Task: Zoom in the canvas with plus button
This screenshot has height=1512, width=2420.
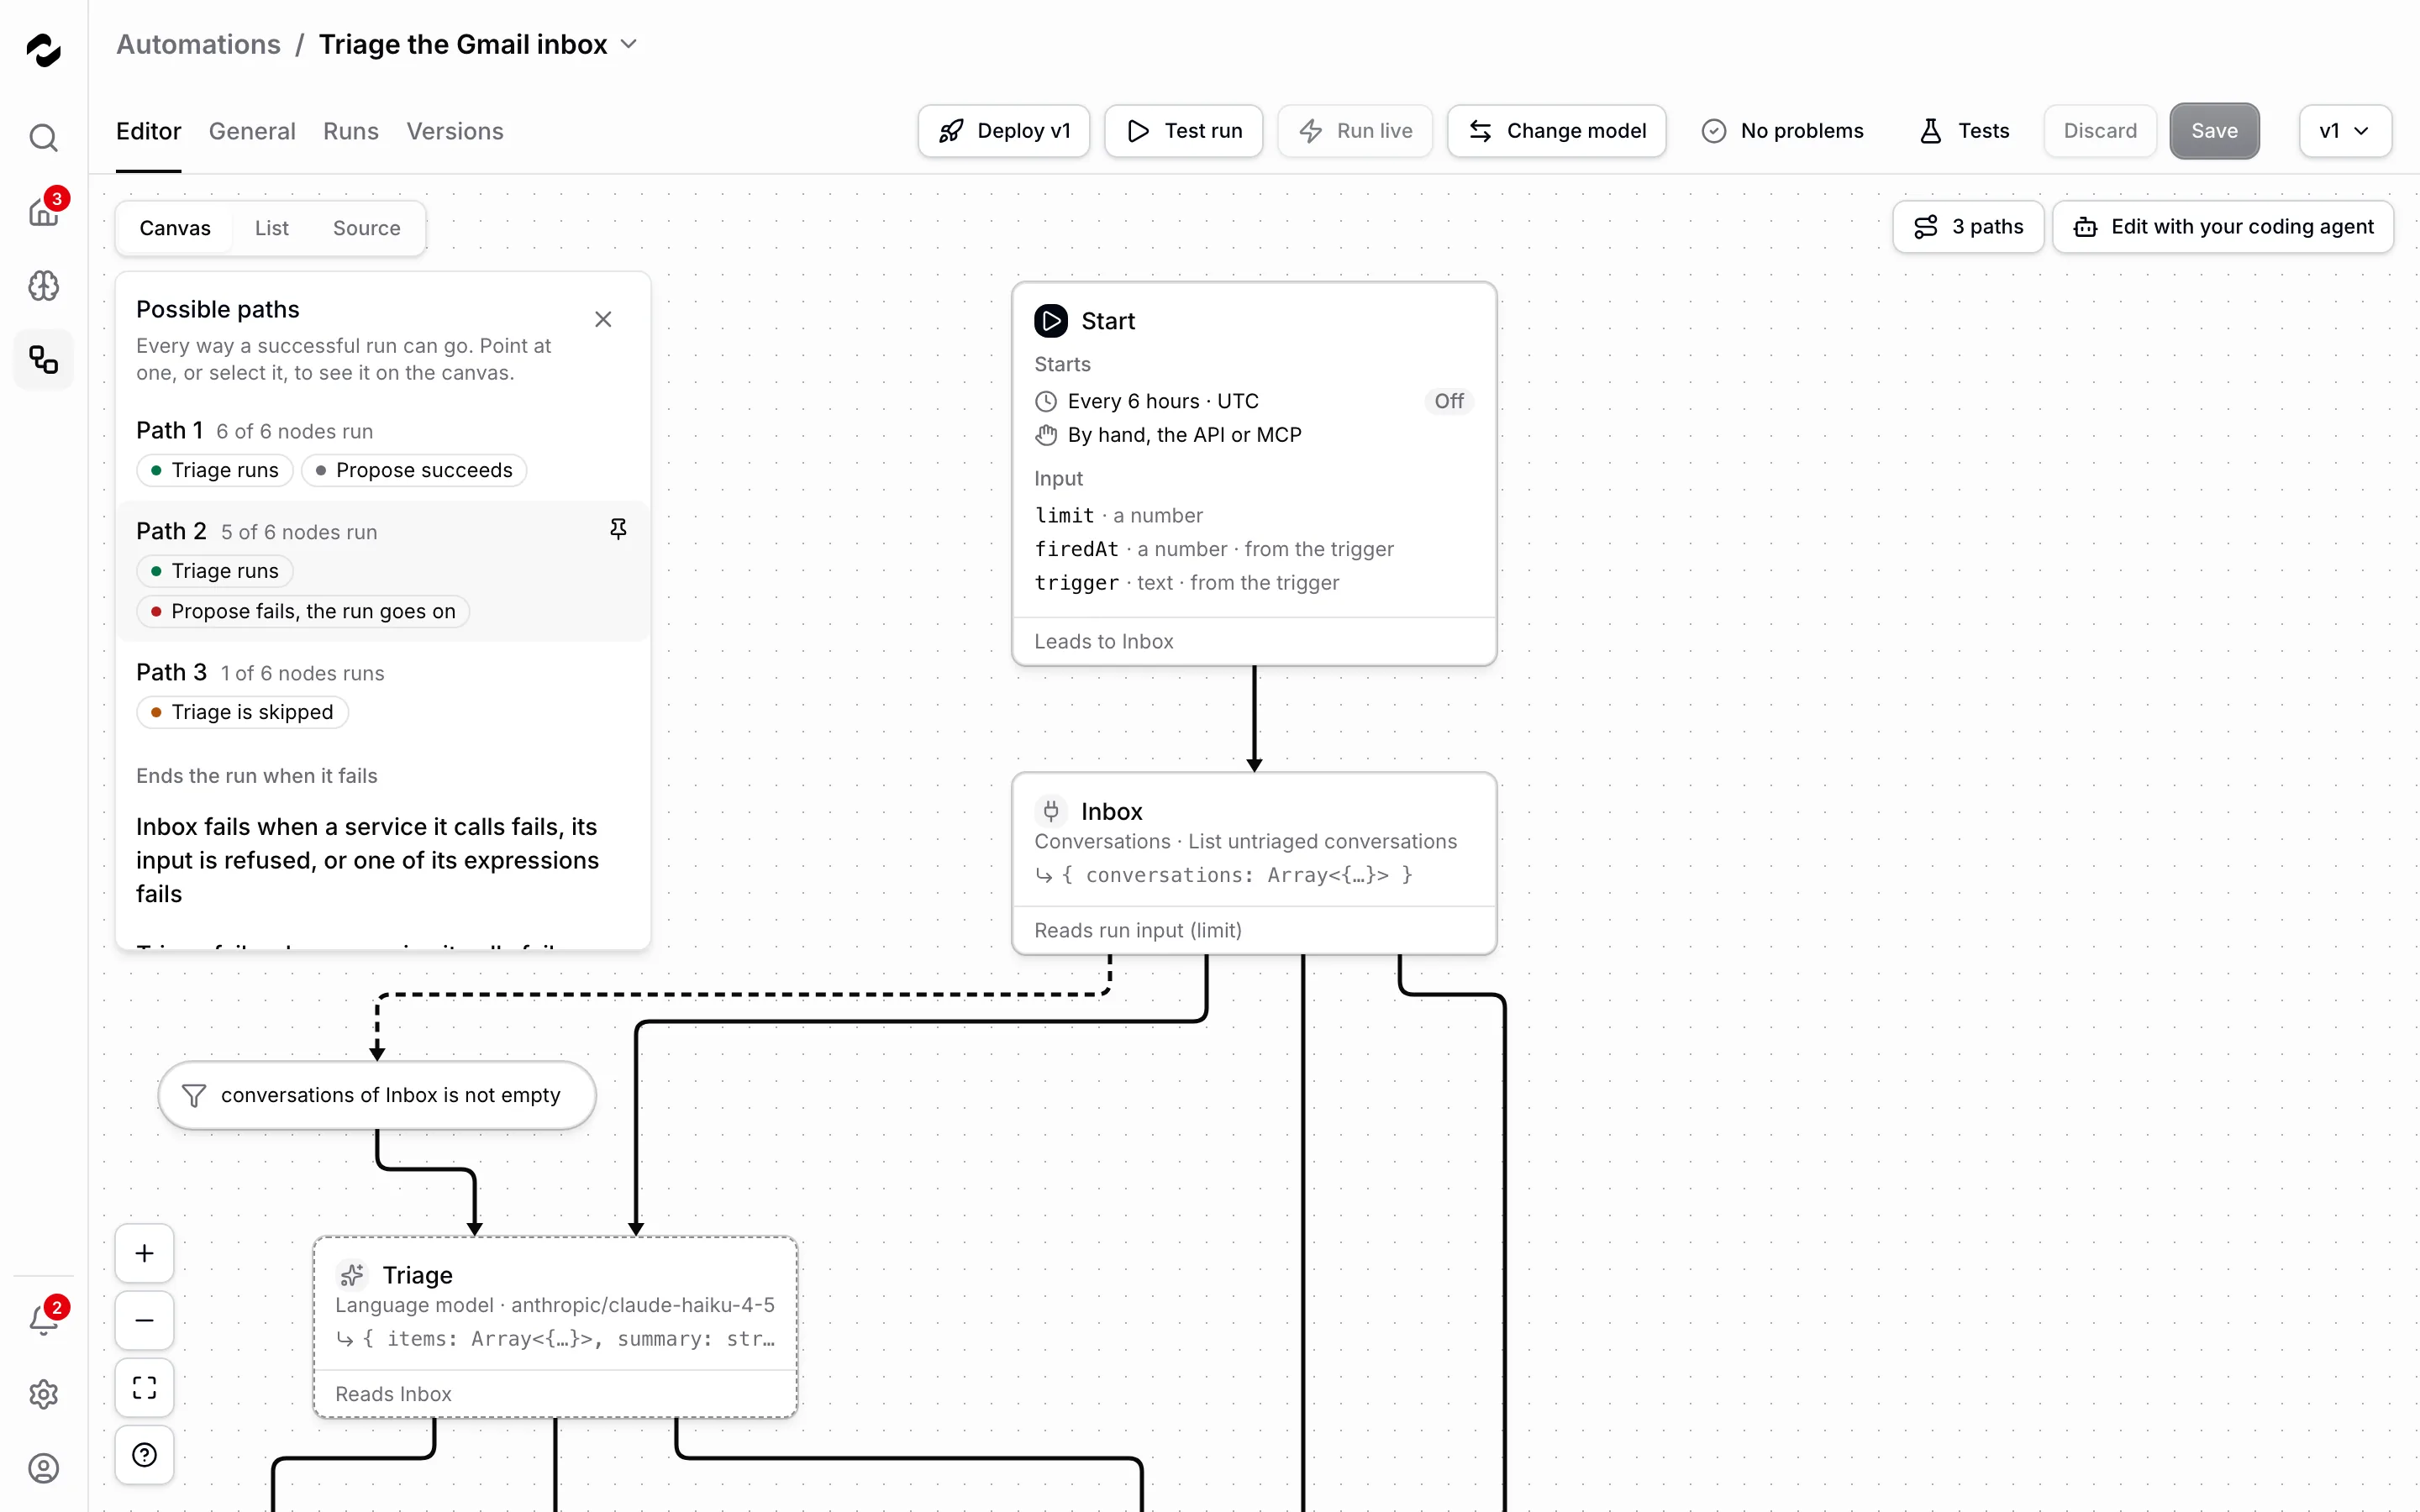Action: coord(145,1253)
